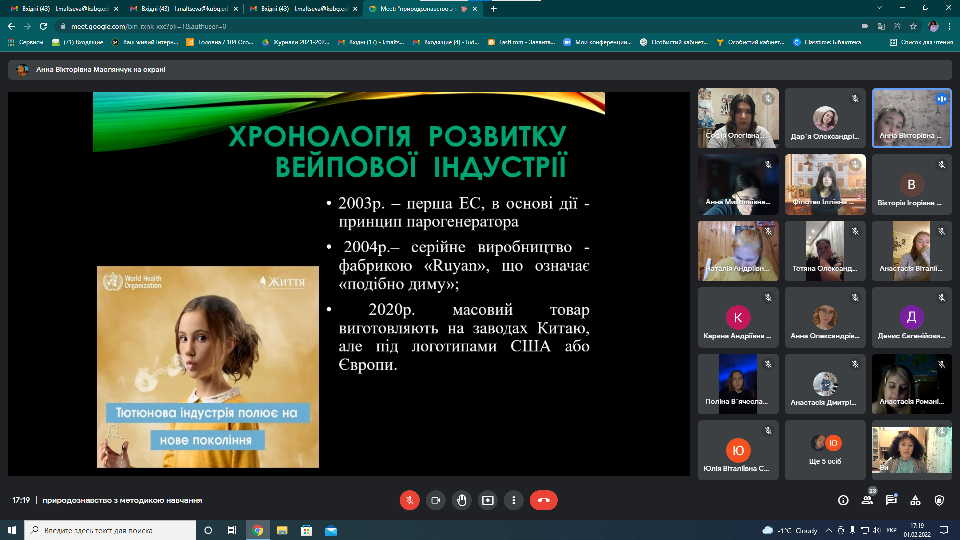Image resolution: width=960 pixels, height=540 pixels.
Task: Open a new browser tab with plus
Action: coord(493,8)
